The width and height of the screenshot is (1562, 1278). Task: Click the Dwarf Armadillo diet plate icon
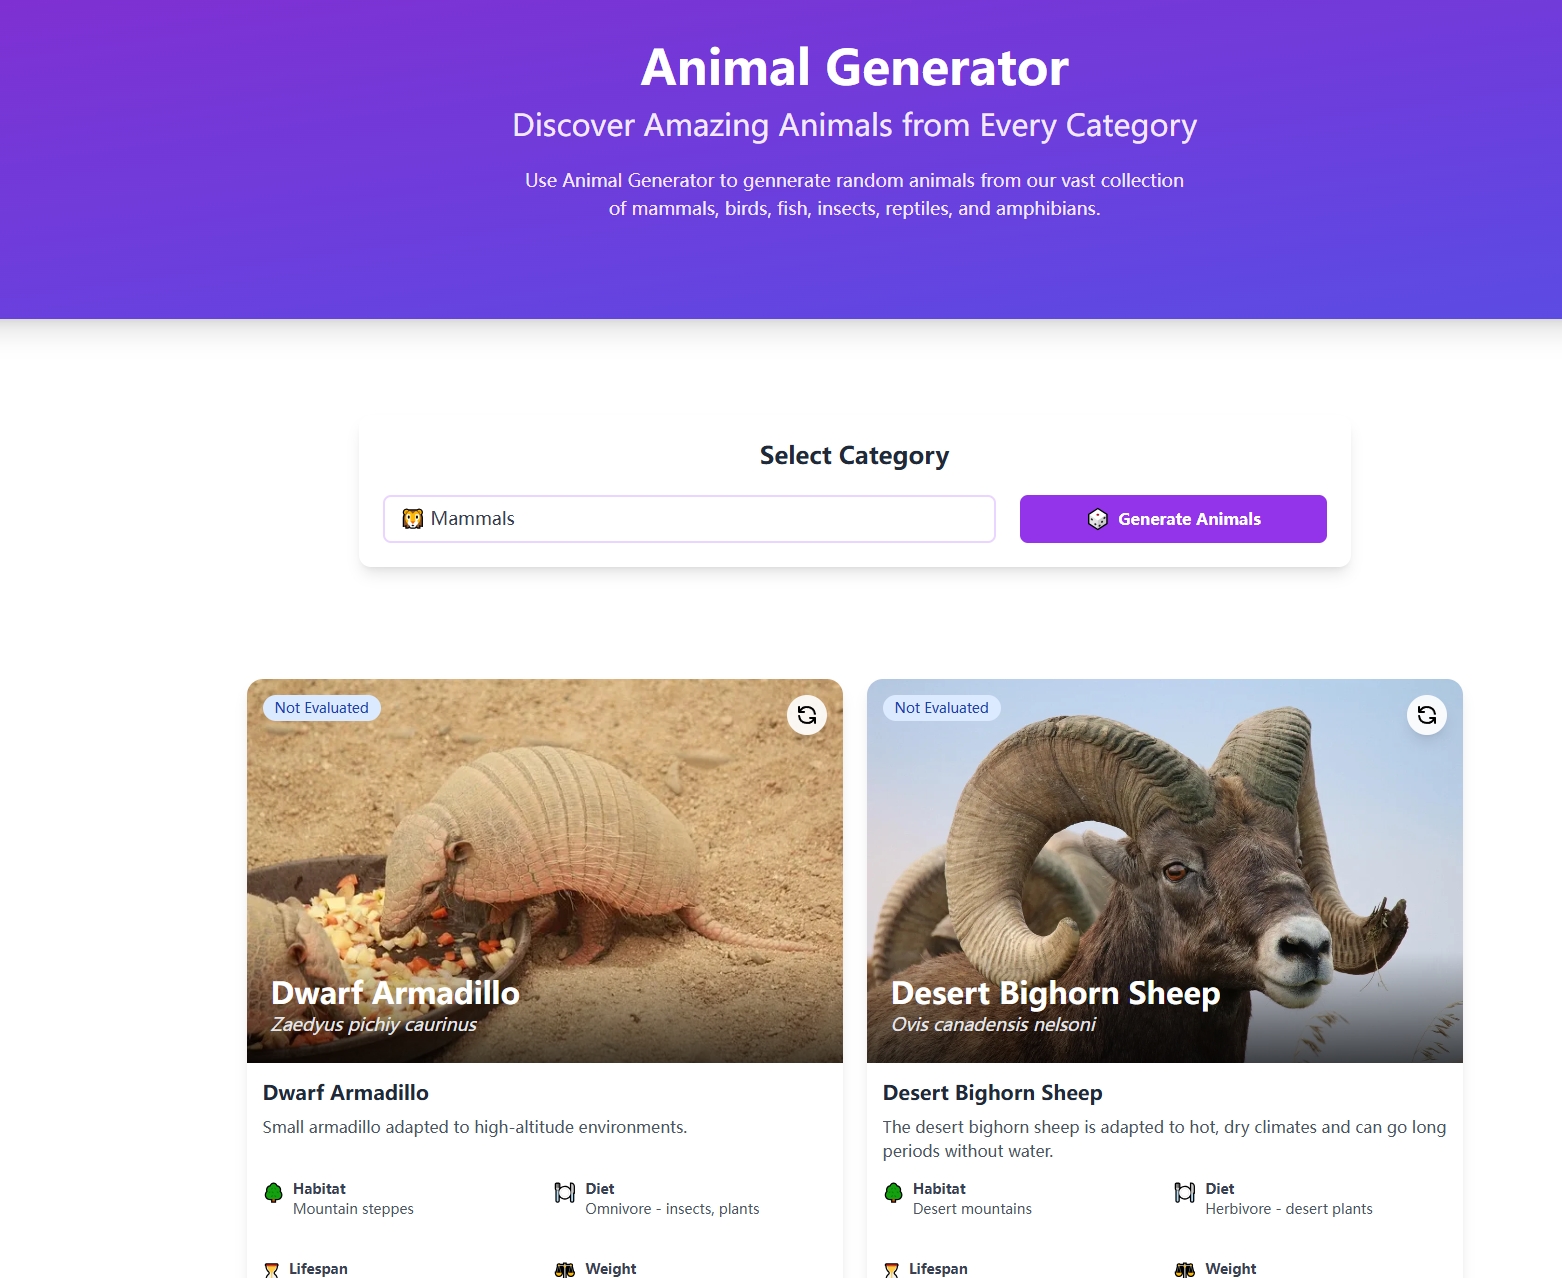[565, 1192]
